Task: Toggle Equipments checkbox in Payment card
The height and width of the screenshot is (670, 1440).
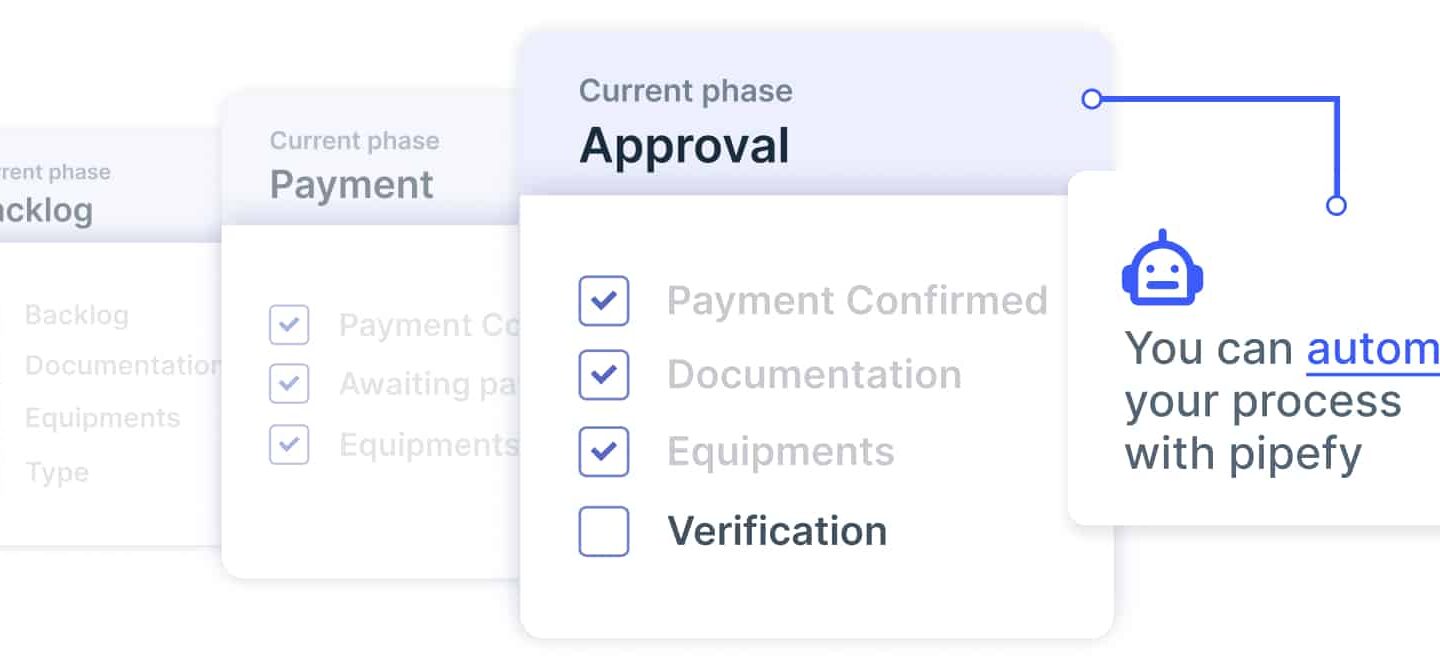Action: 289,444
